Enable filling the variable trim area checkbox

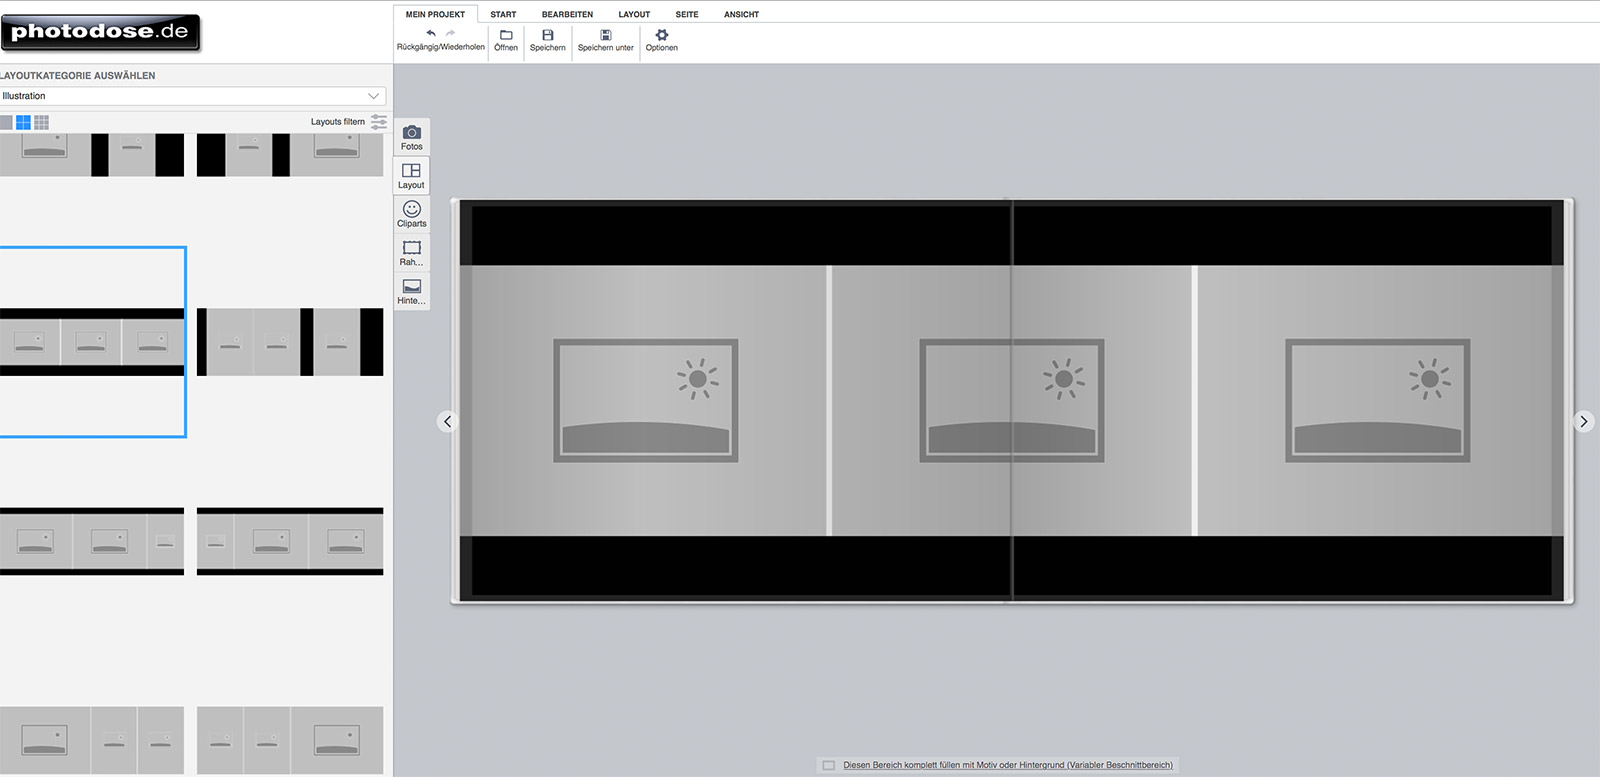click(828, 765)
